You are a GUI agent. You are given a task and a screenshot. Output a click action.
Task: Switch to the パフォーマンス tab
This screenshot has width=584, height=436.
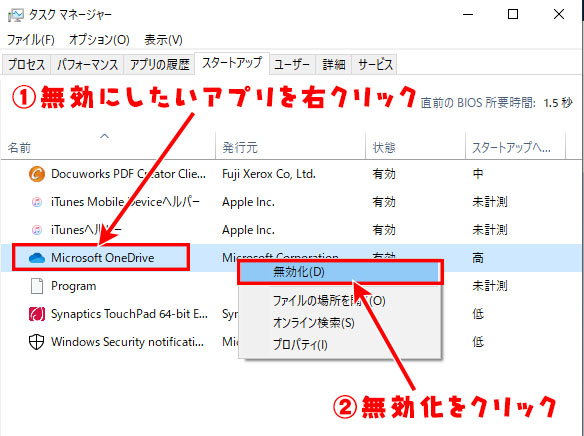pyautogui.click(x=87, y=64)
